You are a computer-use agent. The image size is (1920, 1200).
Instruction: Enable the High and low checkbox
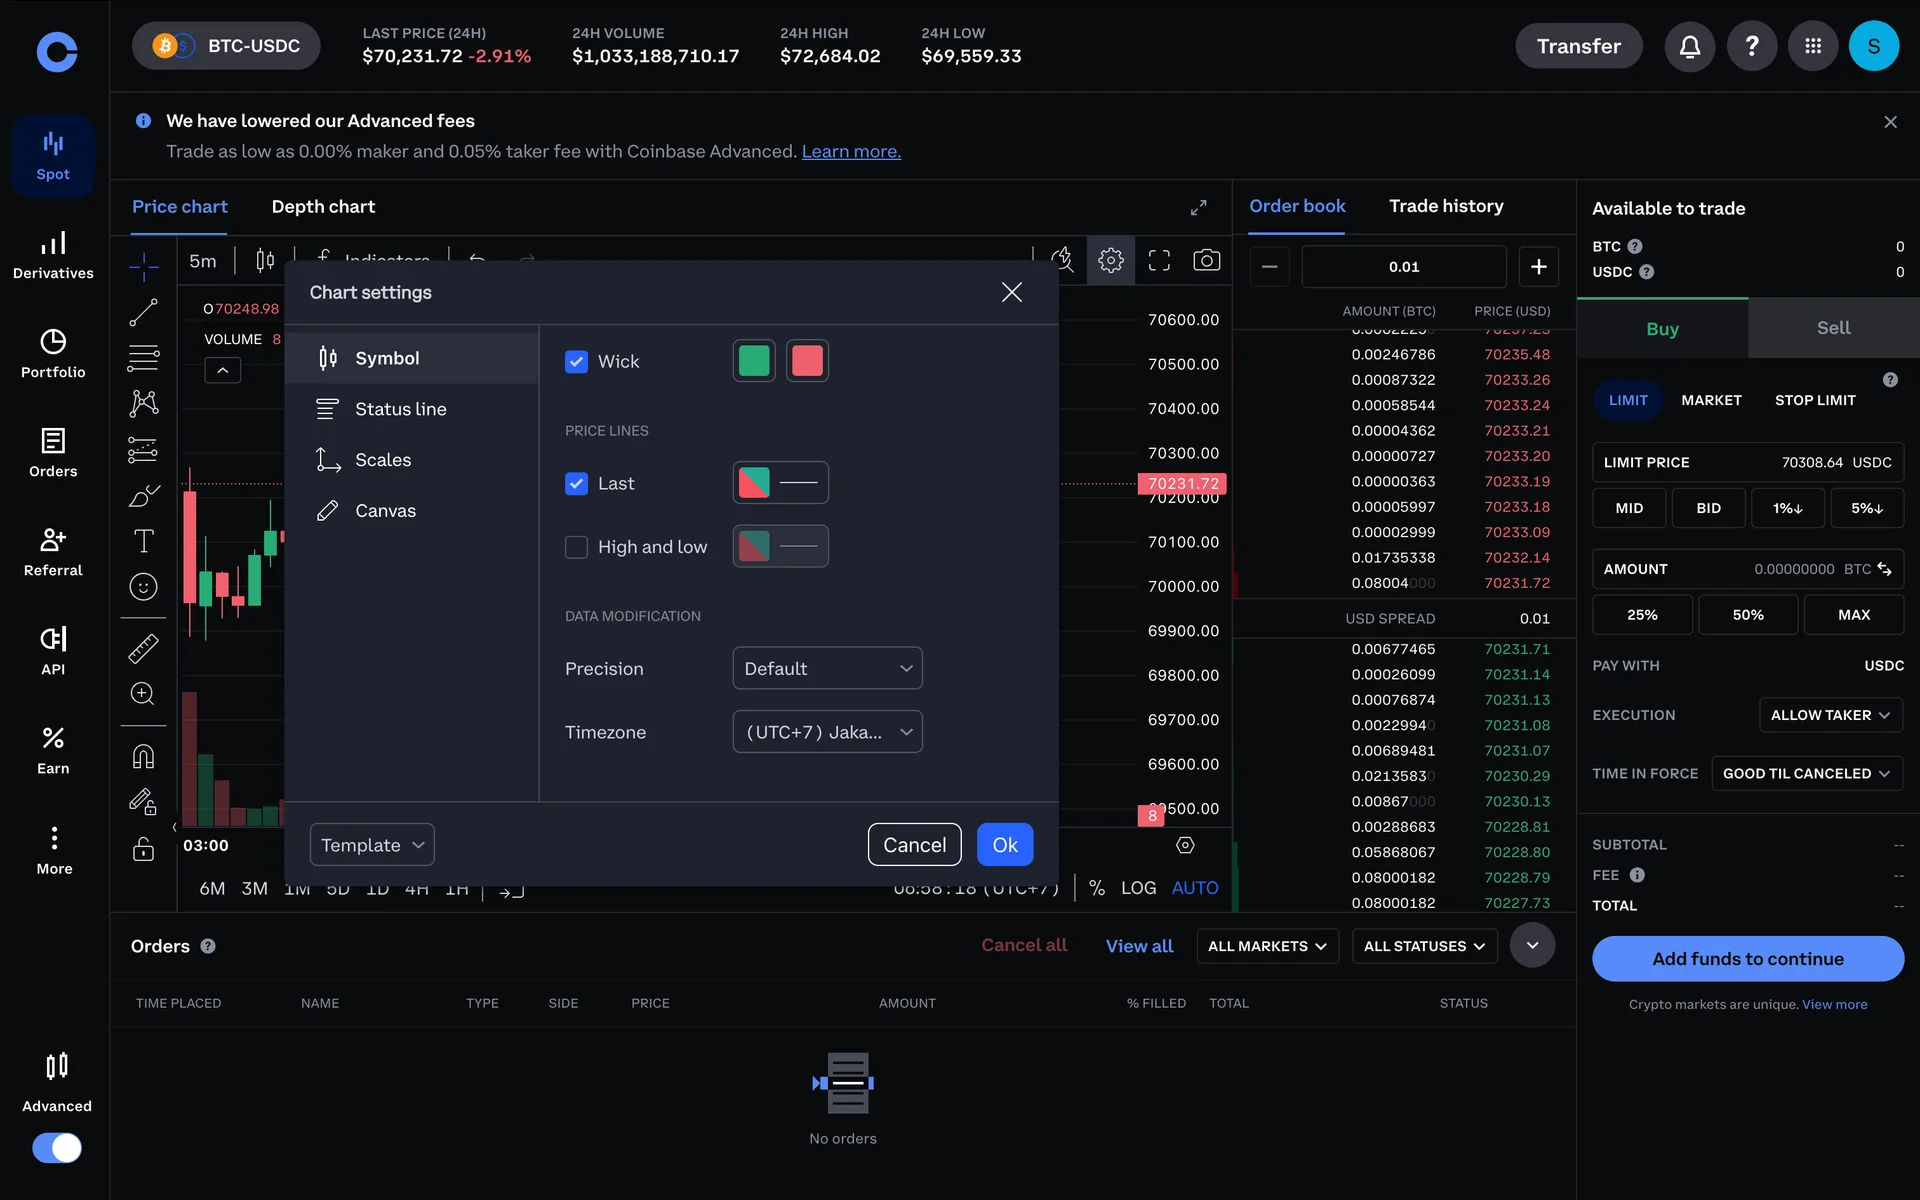coord(576,547)
